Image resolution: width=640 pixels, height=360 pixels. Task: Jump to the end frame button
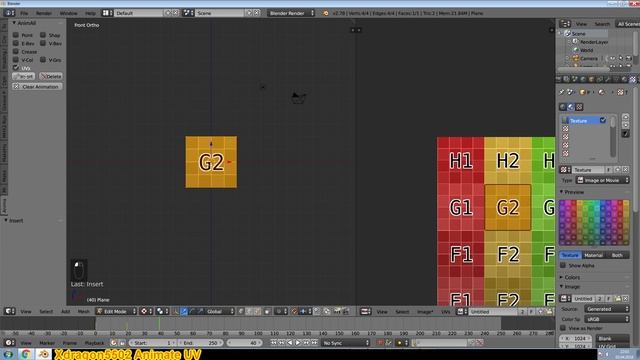click(x=314, y=343)
